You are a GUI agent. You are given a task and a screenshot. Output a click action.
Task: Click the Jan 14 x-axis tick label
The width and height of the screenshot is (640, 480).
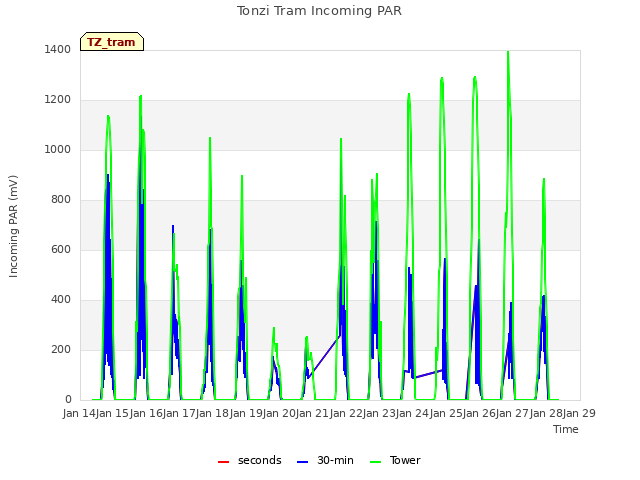tap(79, 413)
